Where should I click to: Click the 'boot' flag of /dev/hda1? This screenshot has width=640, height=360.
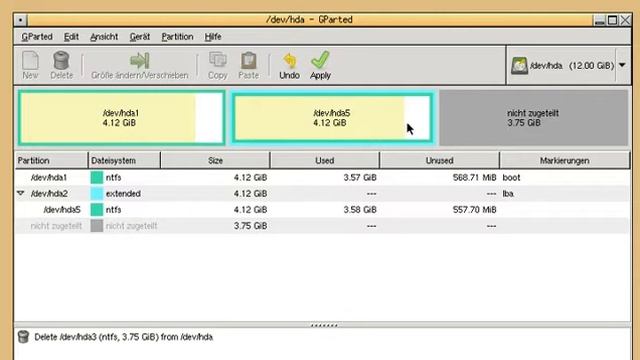click(x=511, y=178)
